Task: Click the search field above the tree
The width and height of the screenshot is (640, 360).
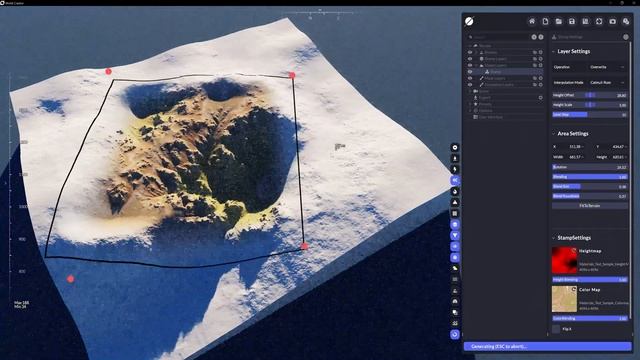Action: pos(499,37)
